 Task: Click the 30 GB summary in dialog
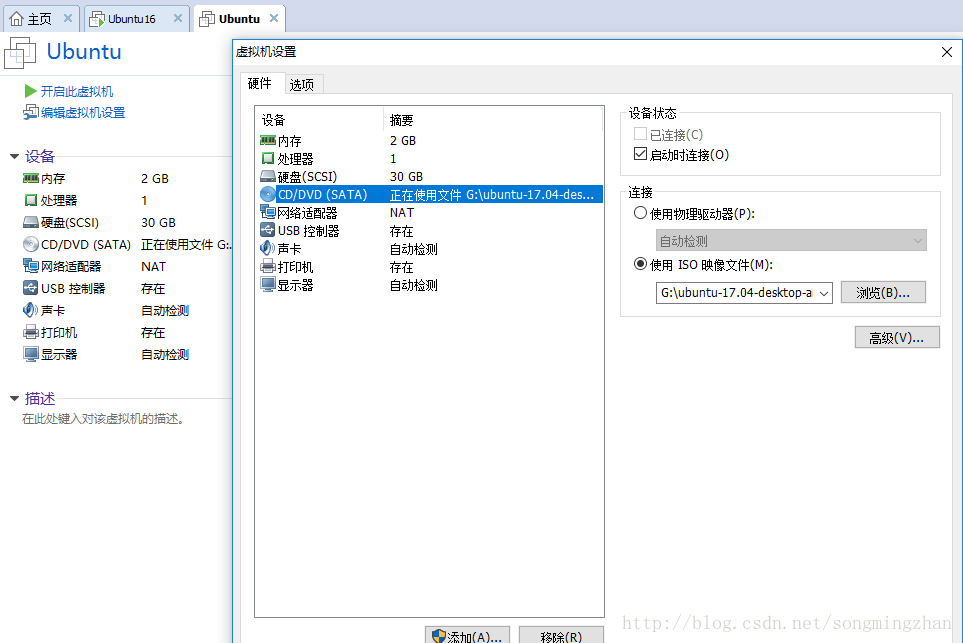point(407,177)
